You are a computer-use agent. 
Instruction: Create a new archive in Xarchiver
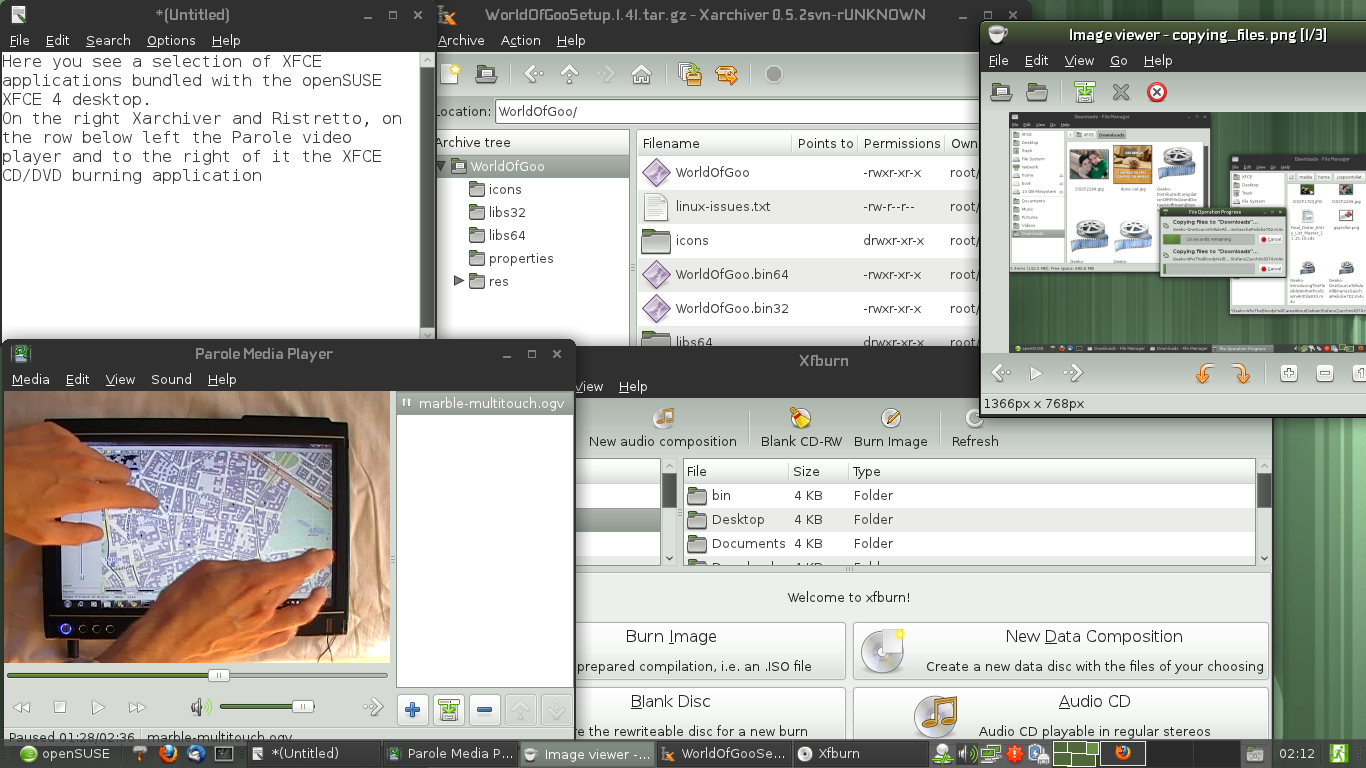pyautogui.click(x=452, y=74)
